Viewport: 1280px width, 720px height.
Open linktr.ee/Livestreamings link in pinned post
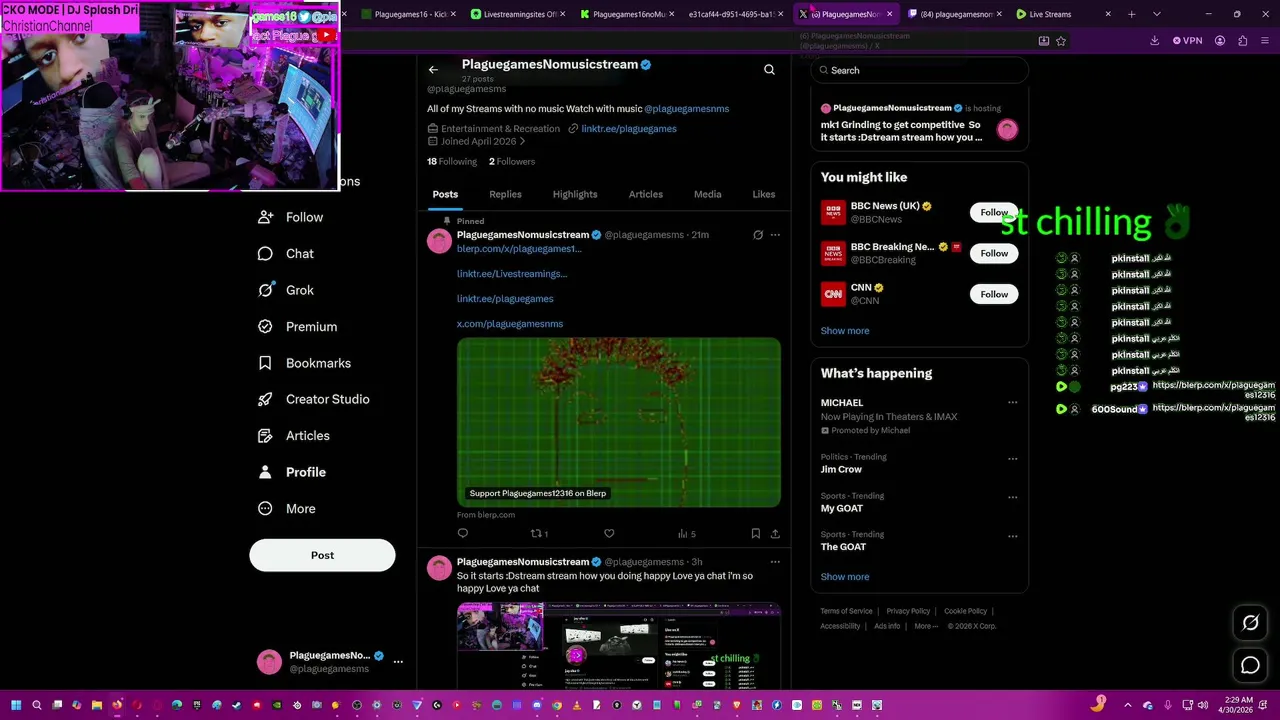click(x=512, y=274)
